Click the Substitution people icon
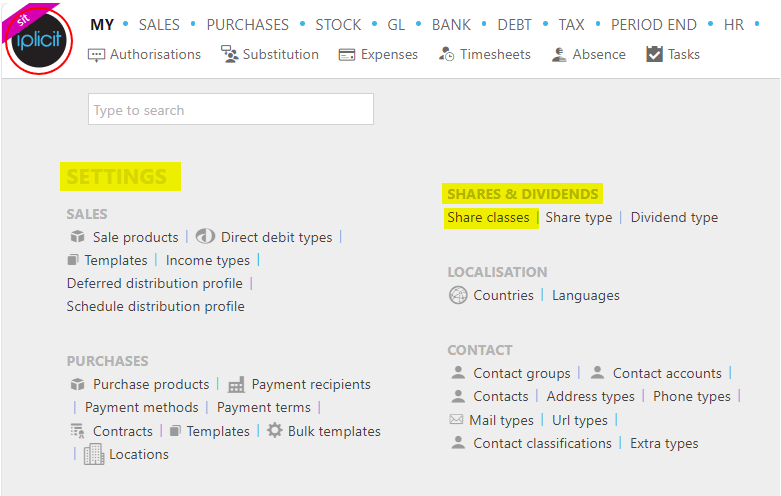This screenshot has width=781, height=496. (230, 54)
